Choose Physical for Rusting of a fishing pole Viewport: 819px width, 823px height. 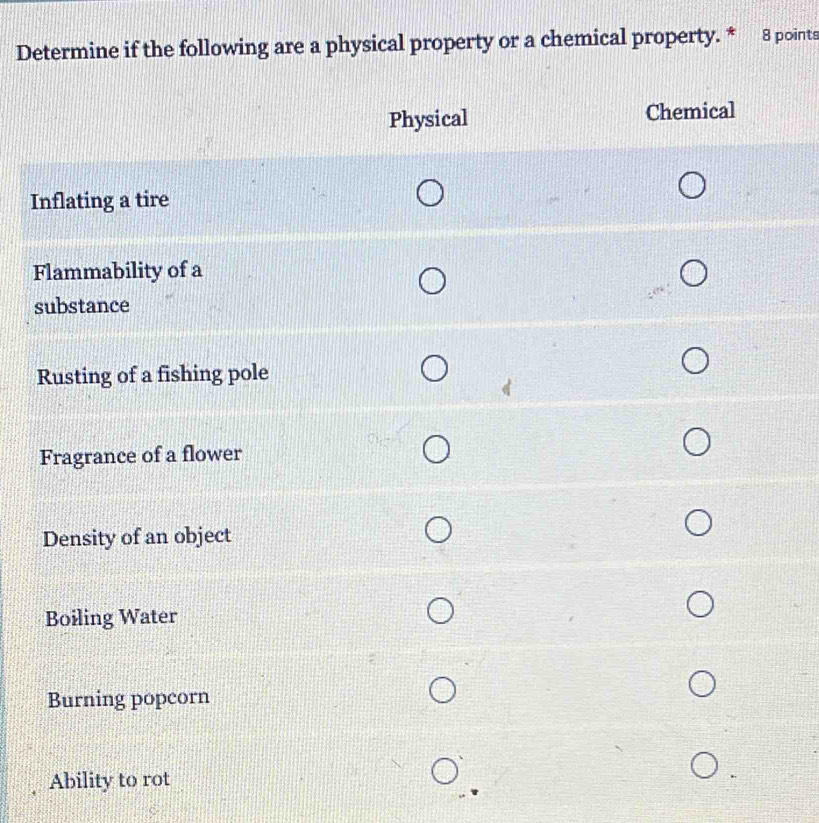tap(433, 372)
